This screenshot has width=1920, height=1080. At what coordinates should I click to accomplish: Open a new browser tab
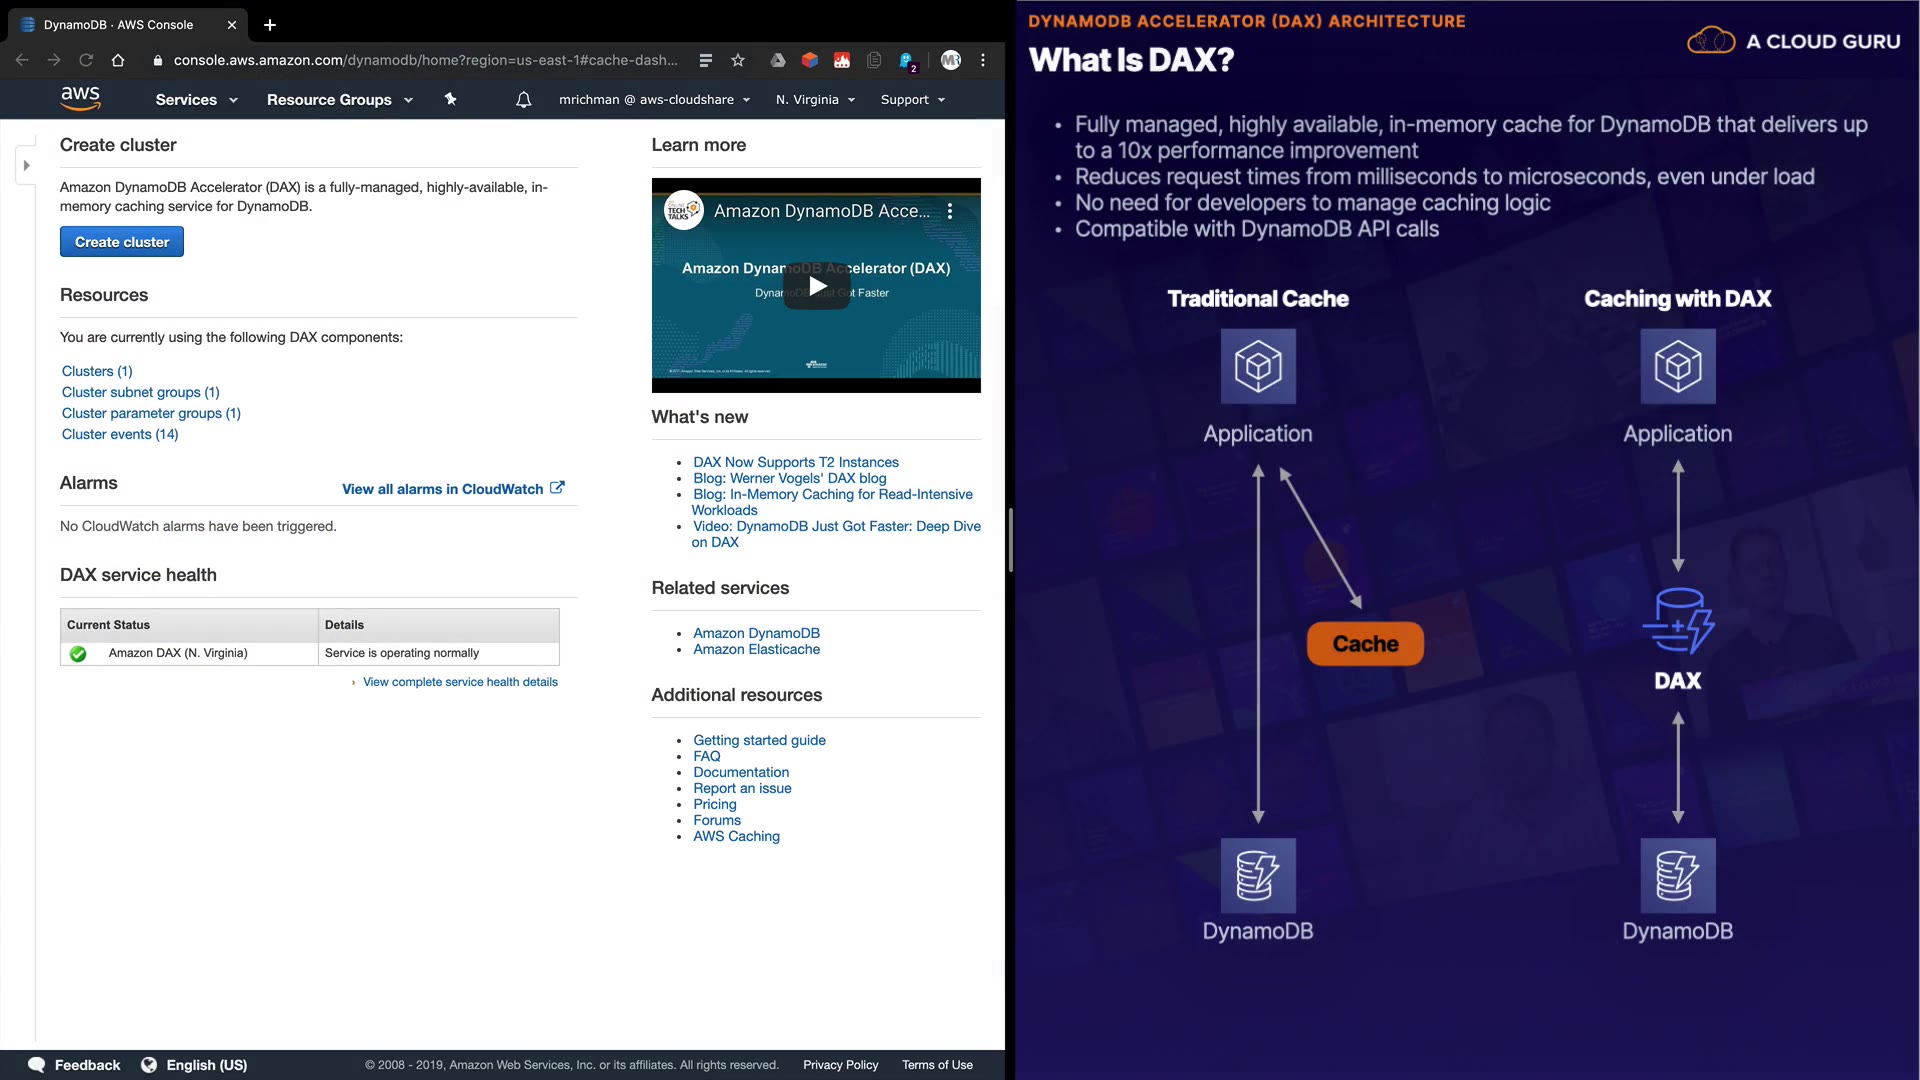point(270,25)
